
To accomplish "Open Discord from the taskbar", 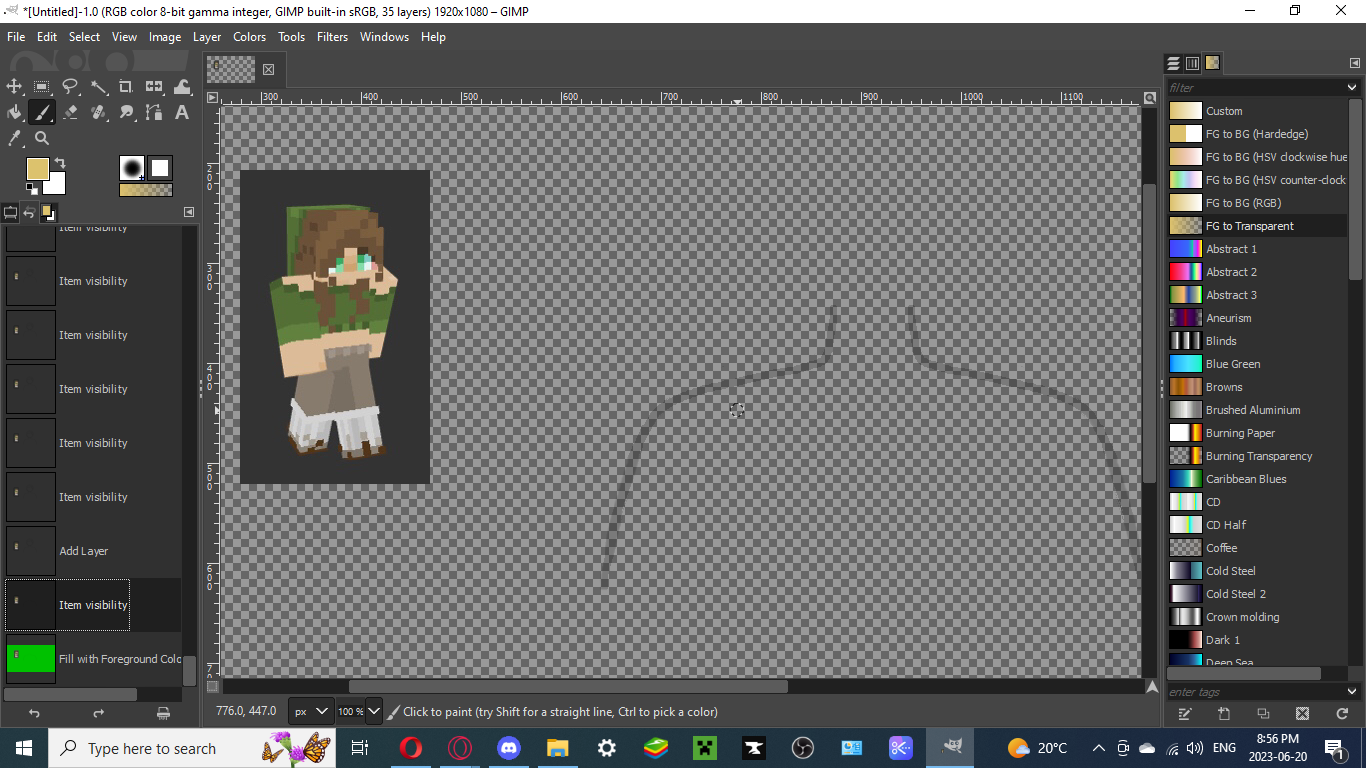I will [x=509, y=748].
